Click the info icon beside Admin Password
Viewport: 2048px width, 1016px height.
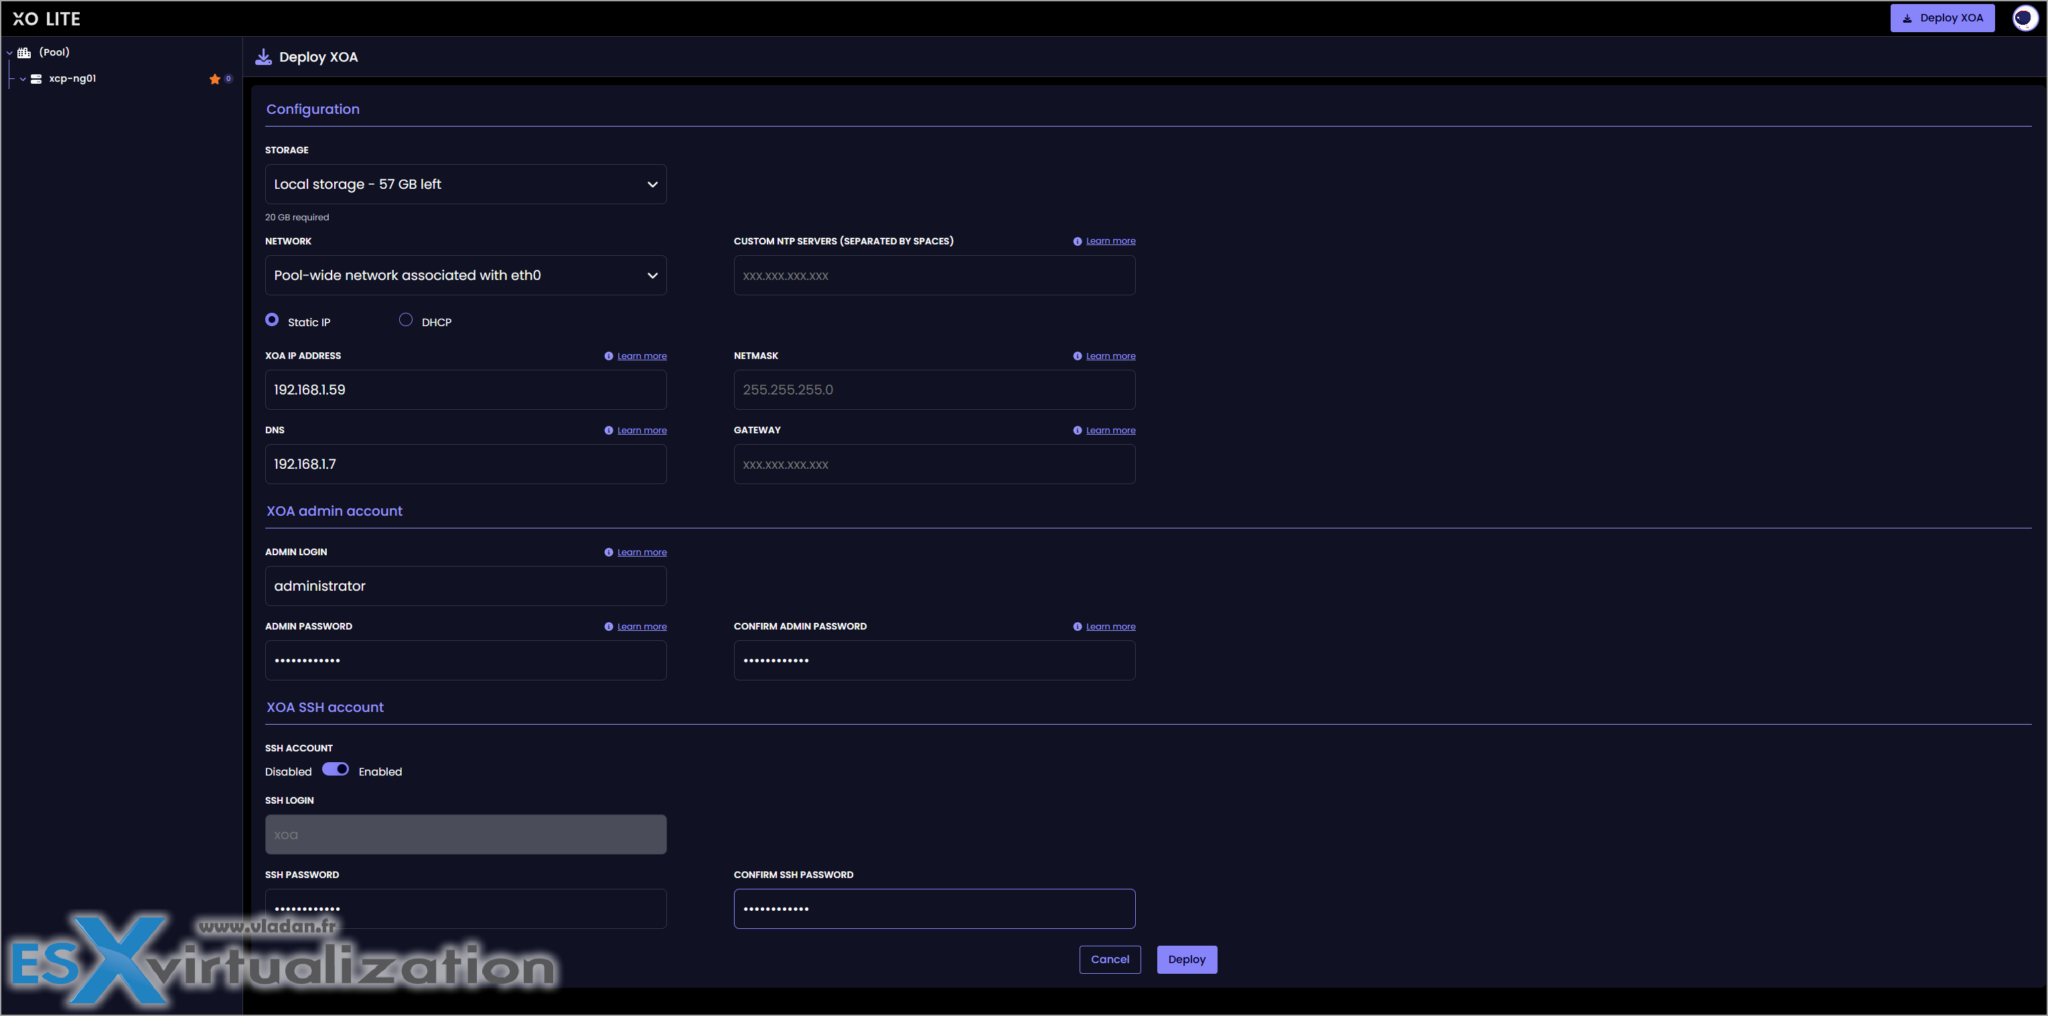(x=608, y=626)
